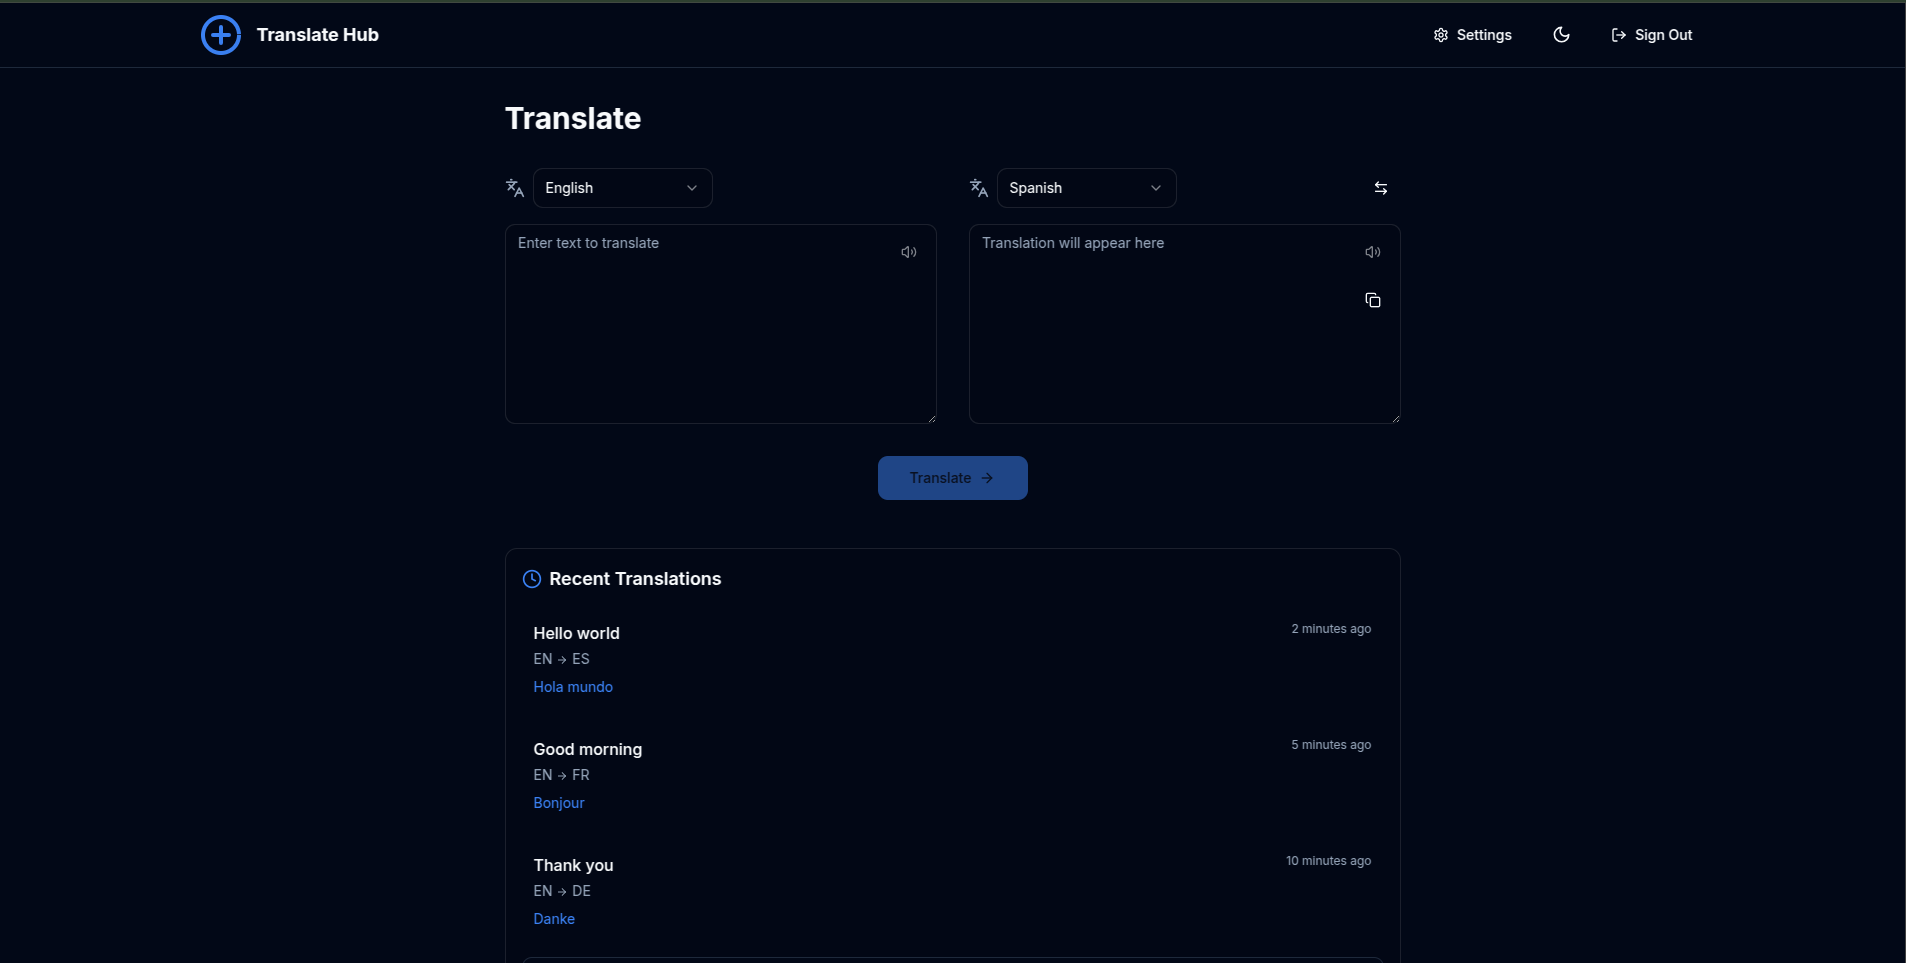The width and height of the screenshot is (1906, 963).
Task: Open the "Hola mundo" translation link
Action: [x=573, y=687]
